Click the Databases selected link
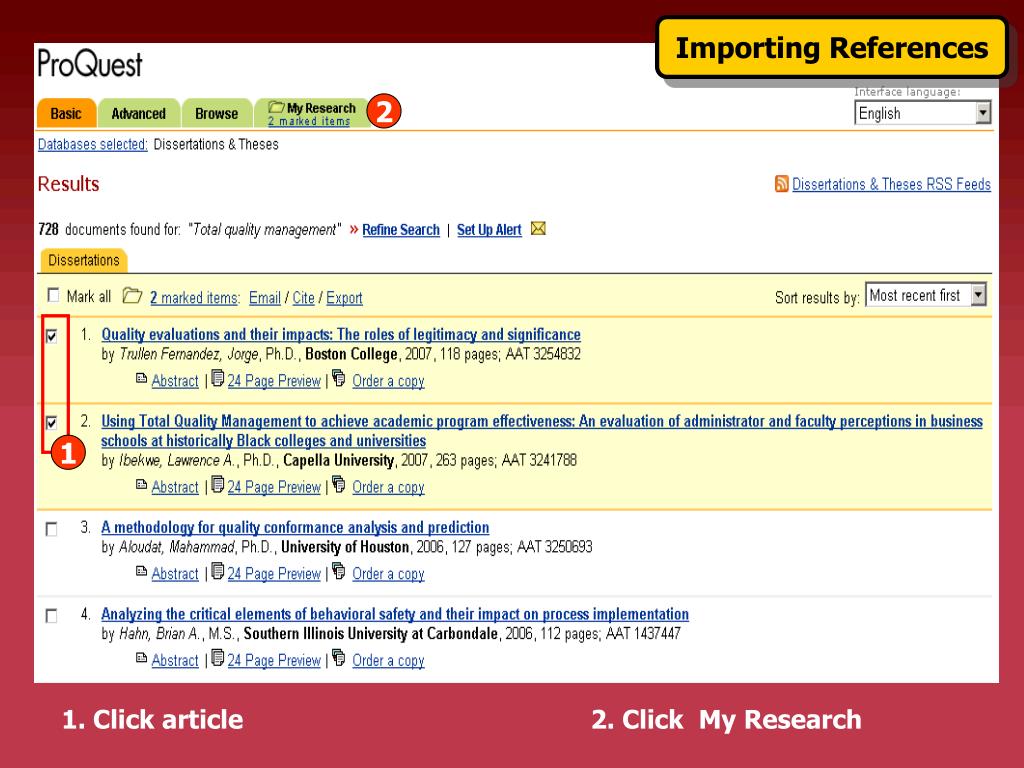The height and width of the screenshot is (768, 1024). [x=93, y=144]
